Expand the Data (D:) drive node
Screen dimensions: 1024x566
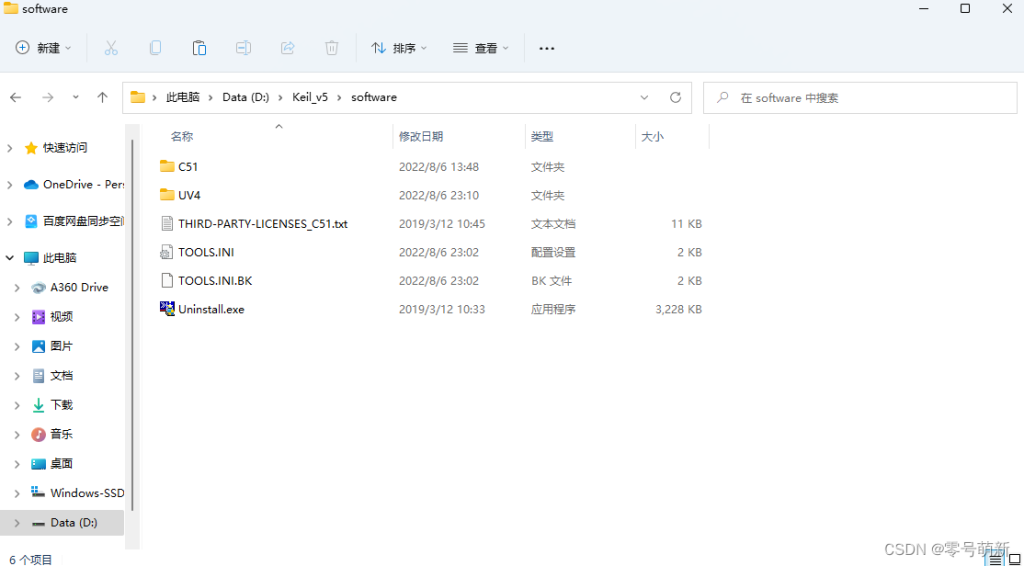17,523
